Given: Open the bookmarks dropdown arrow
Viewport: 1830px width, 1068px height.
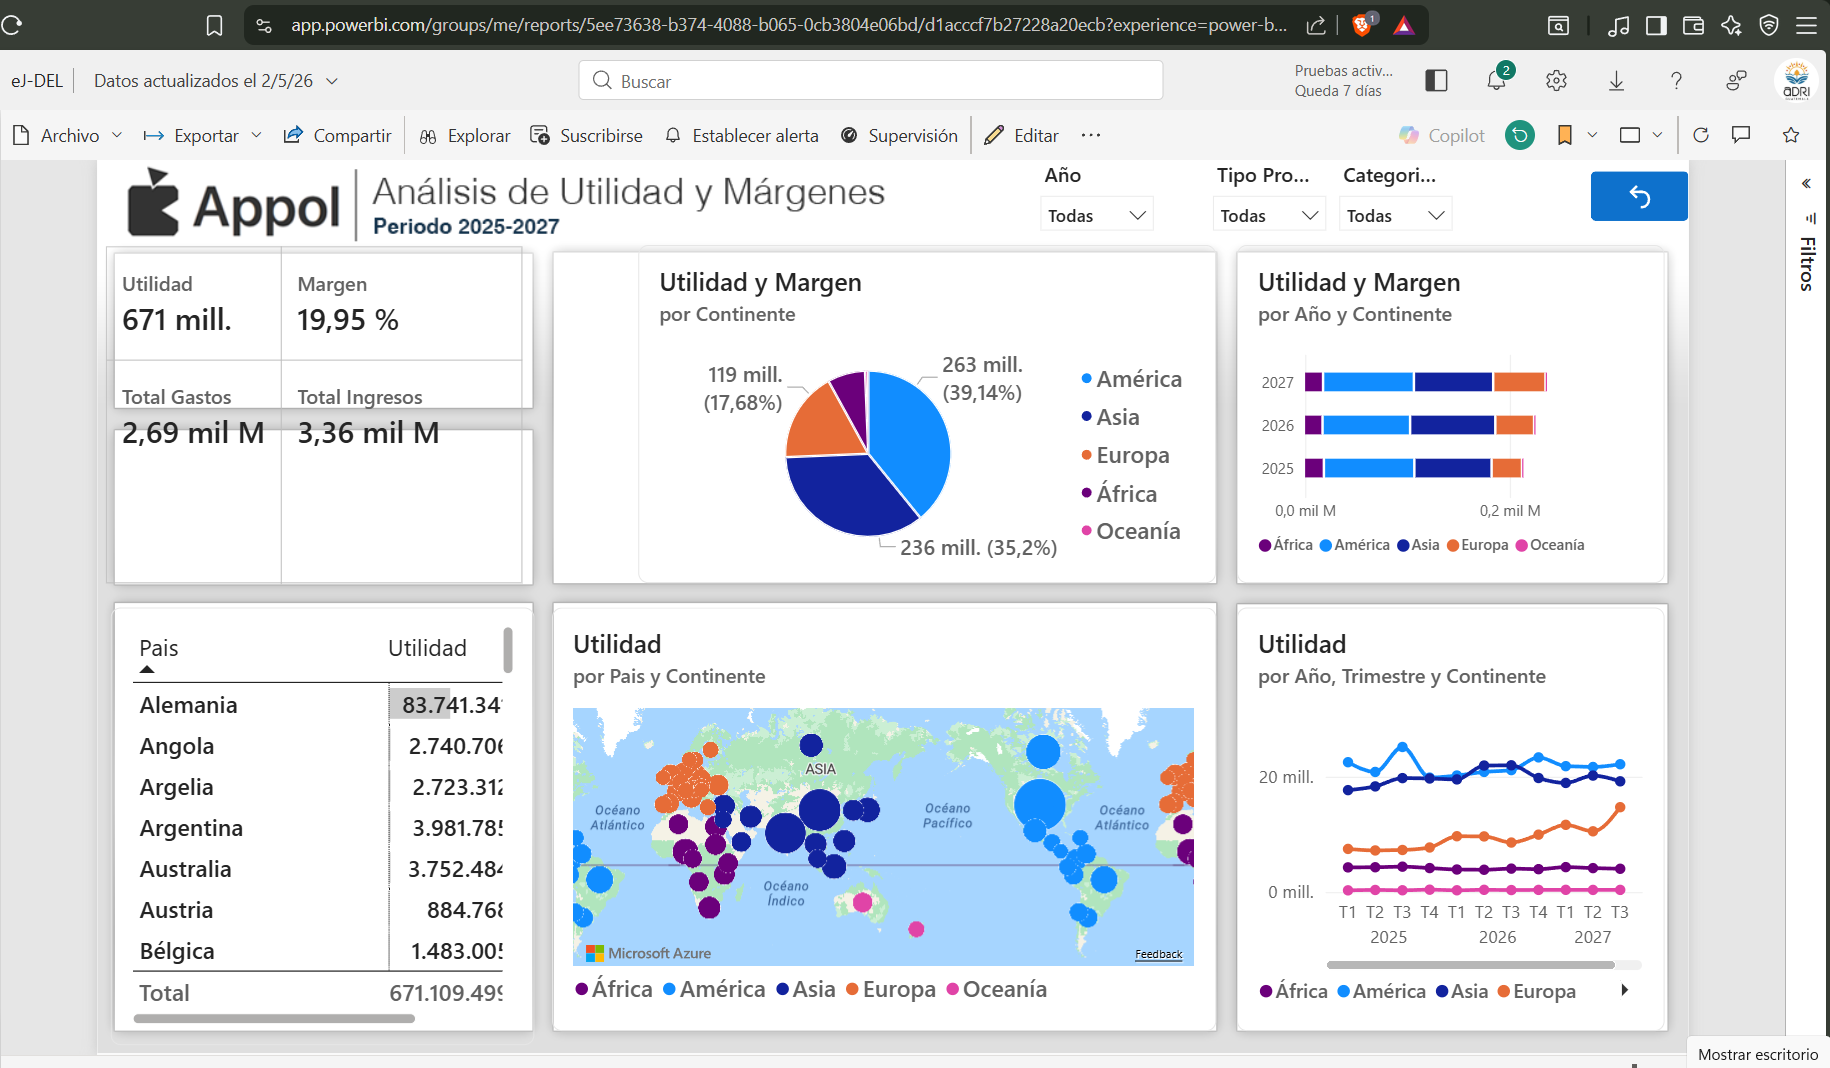Looking at the screenshot, I should [x=1592, y=135].
